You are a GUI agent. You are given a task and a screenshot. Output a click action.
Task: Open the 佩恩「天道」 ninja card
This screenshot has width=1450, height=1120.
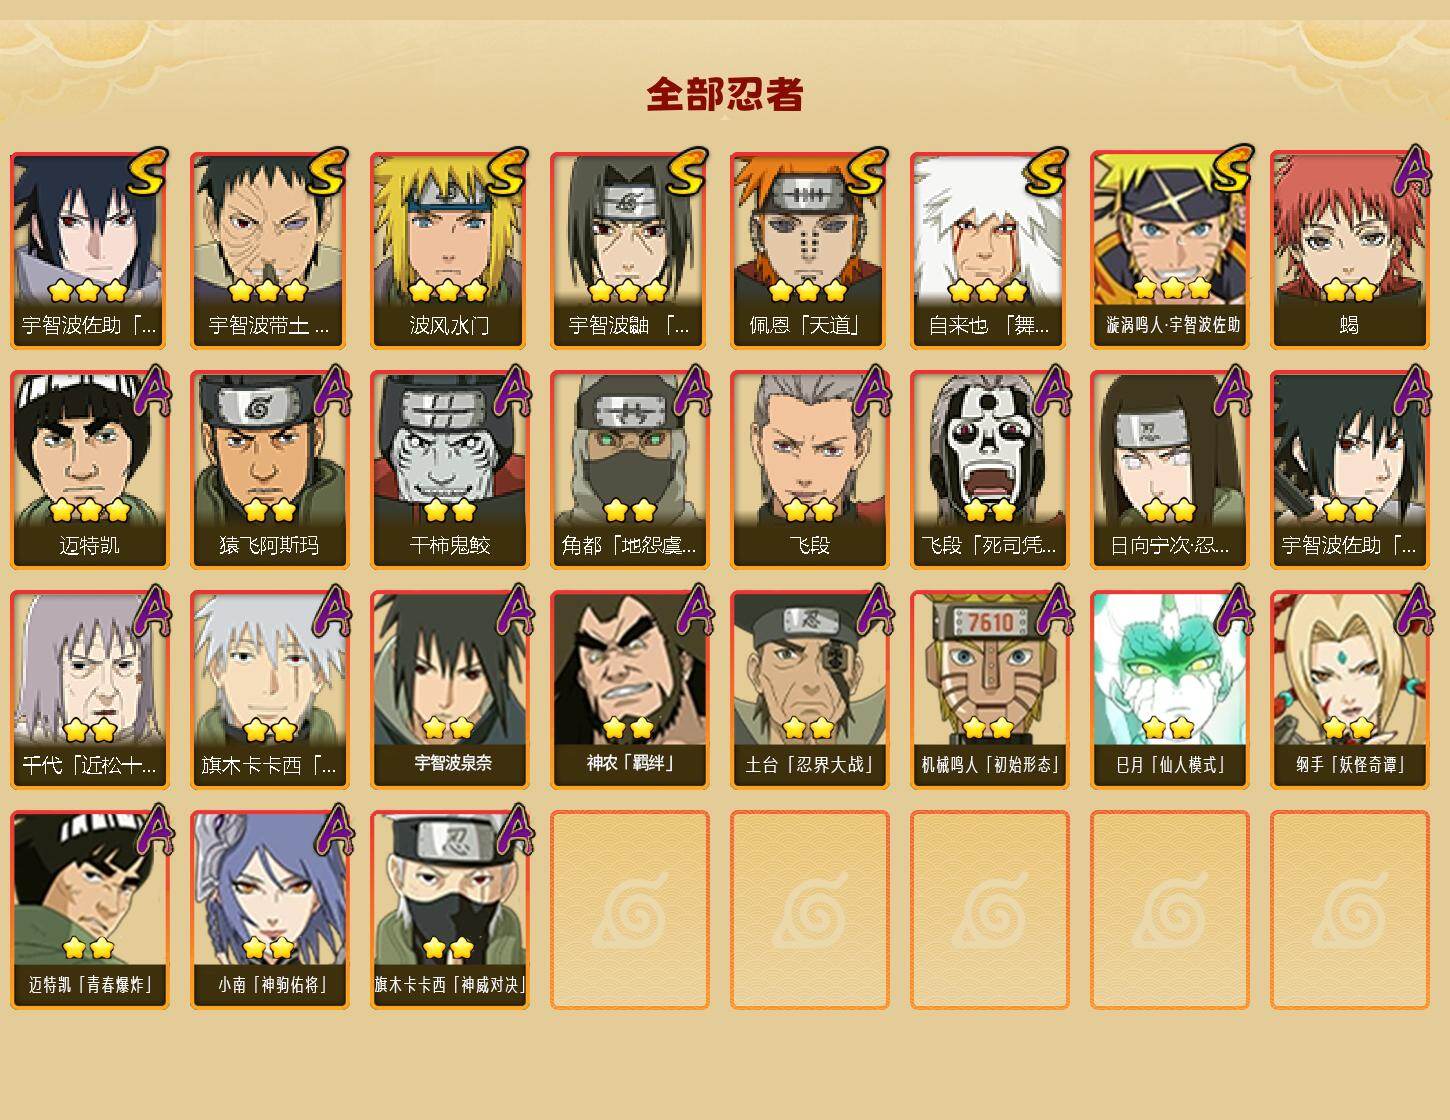pos(810,250)
